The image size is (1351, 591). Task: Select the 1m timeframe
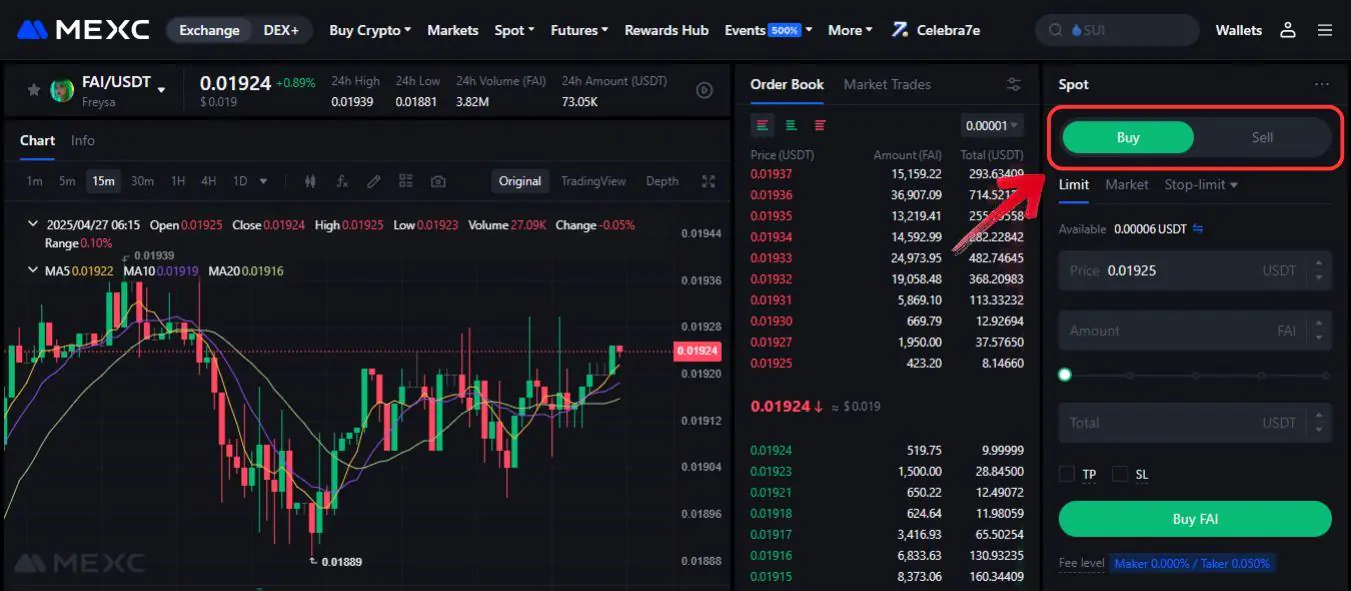[x=34, y=182]
